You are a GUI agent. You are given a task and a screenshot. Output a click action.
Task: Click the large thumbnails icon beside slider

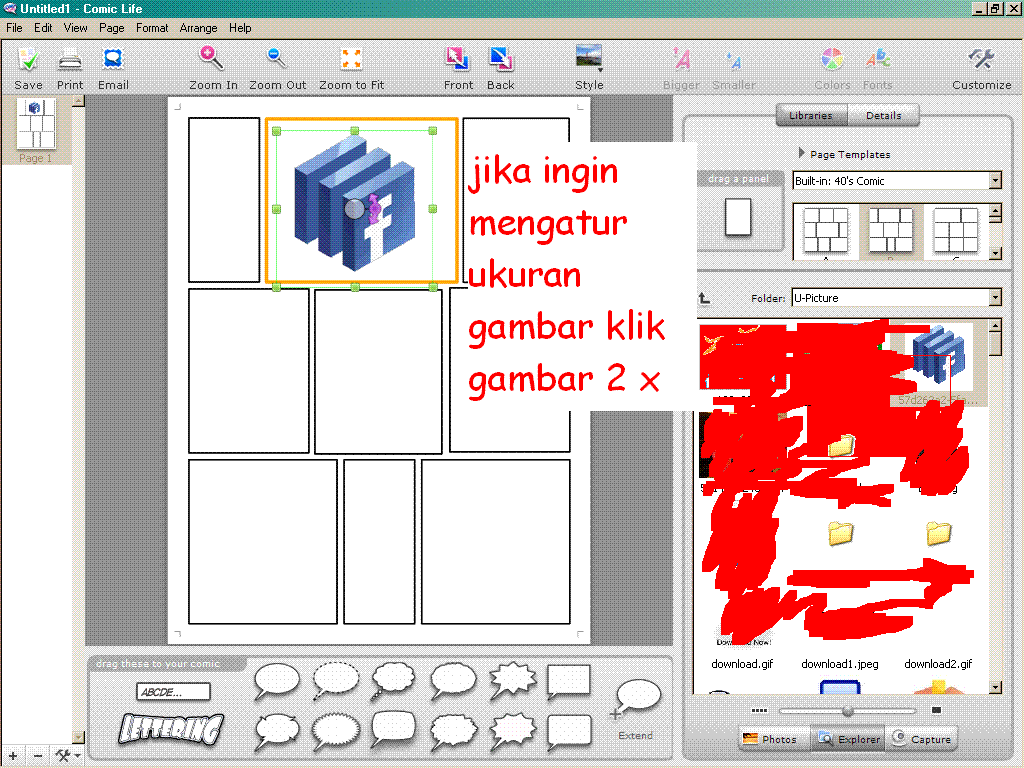[x=936, y=711]
